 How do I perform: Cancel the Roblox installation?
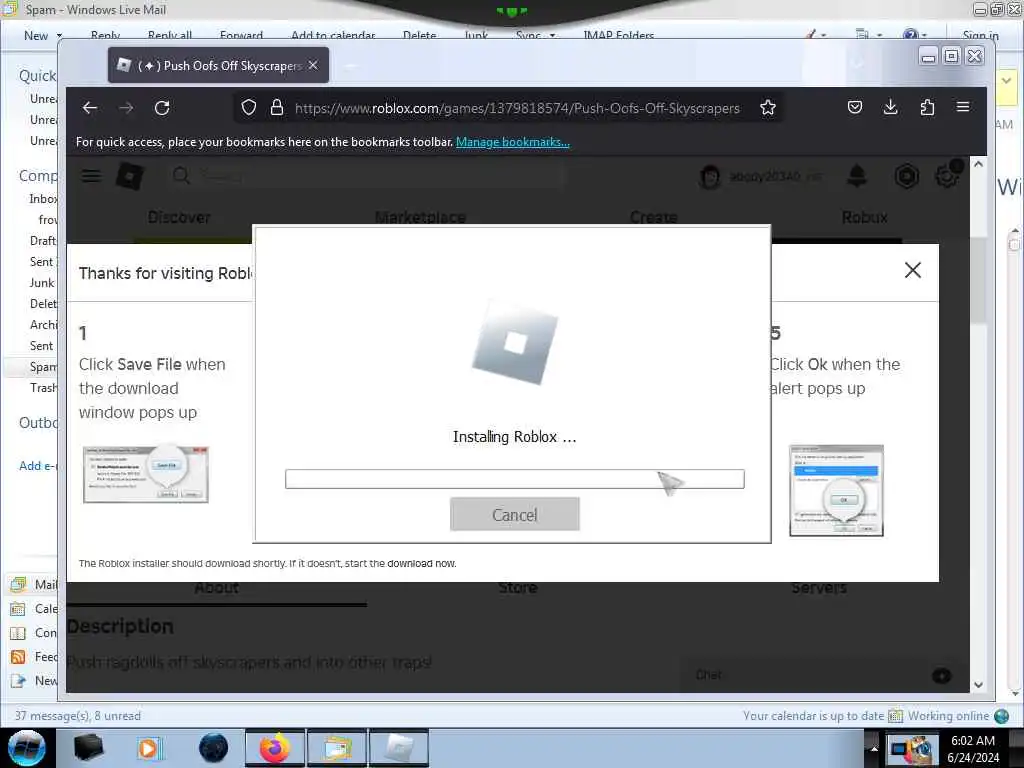[x=515, y=515]
